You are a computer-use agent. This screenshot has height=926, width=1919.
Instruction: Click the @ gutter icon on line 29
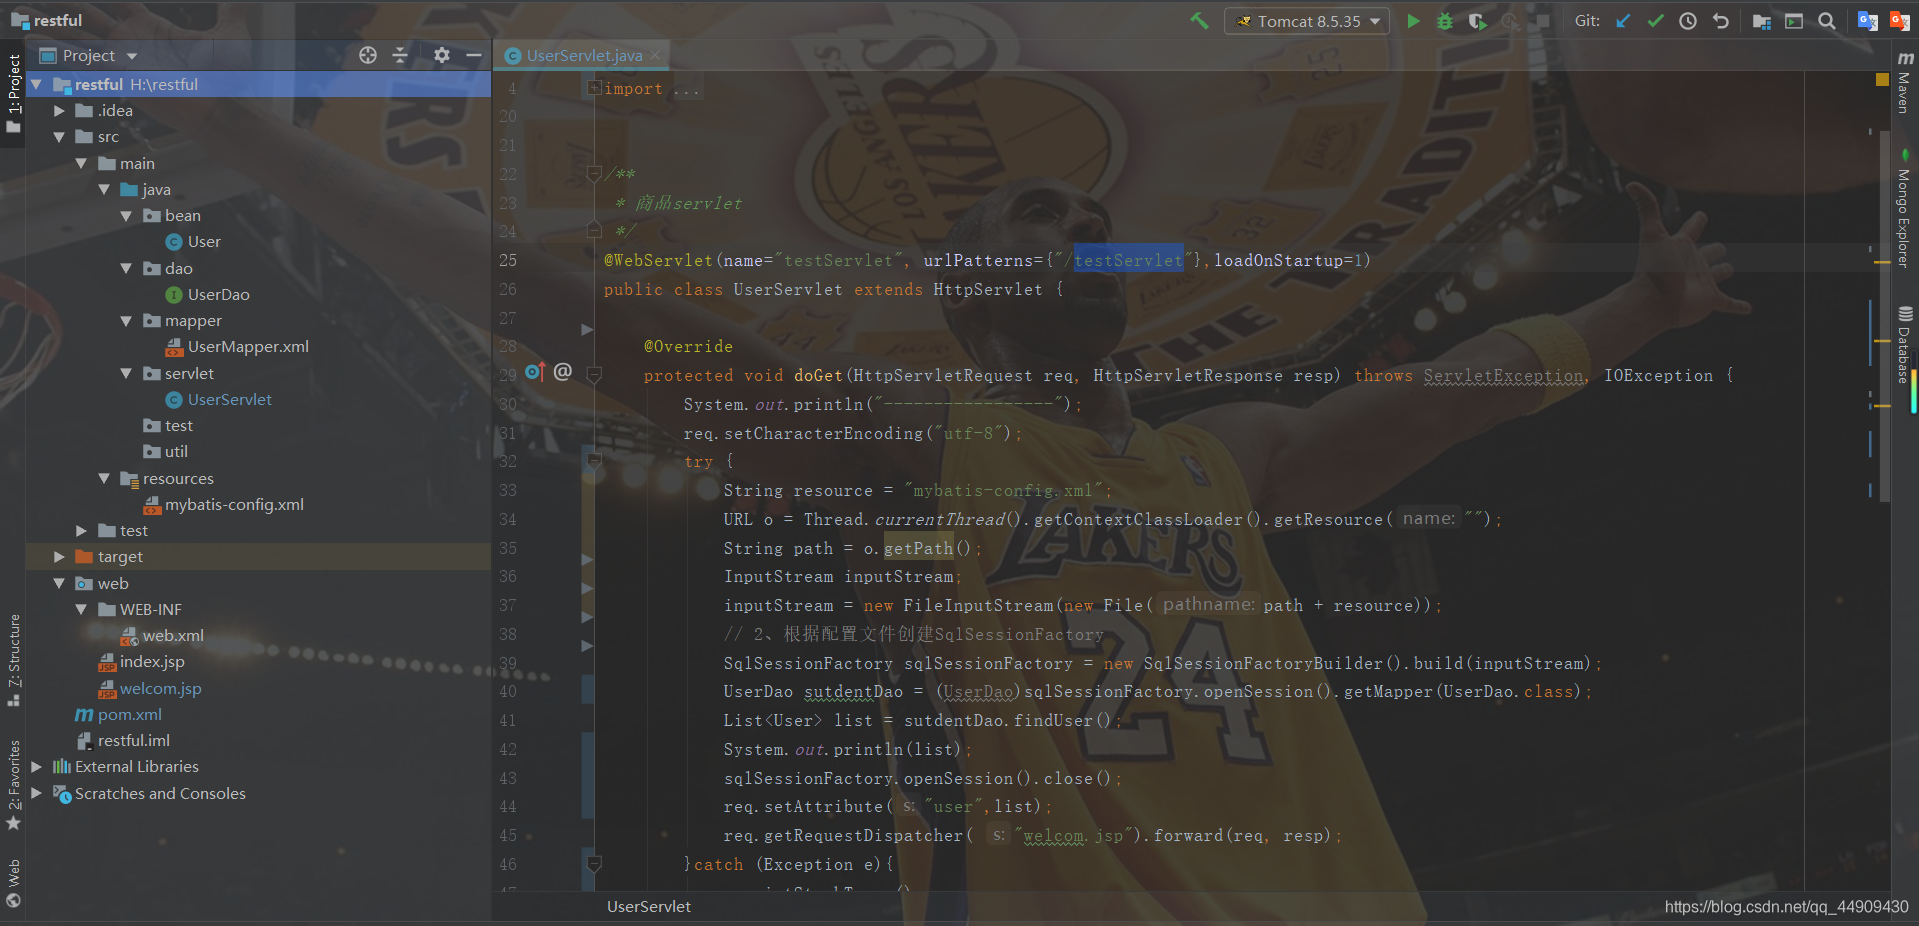(x=563, y=372)
